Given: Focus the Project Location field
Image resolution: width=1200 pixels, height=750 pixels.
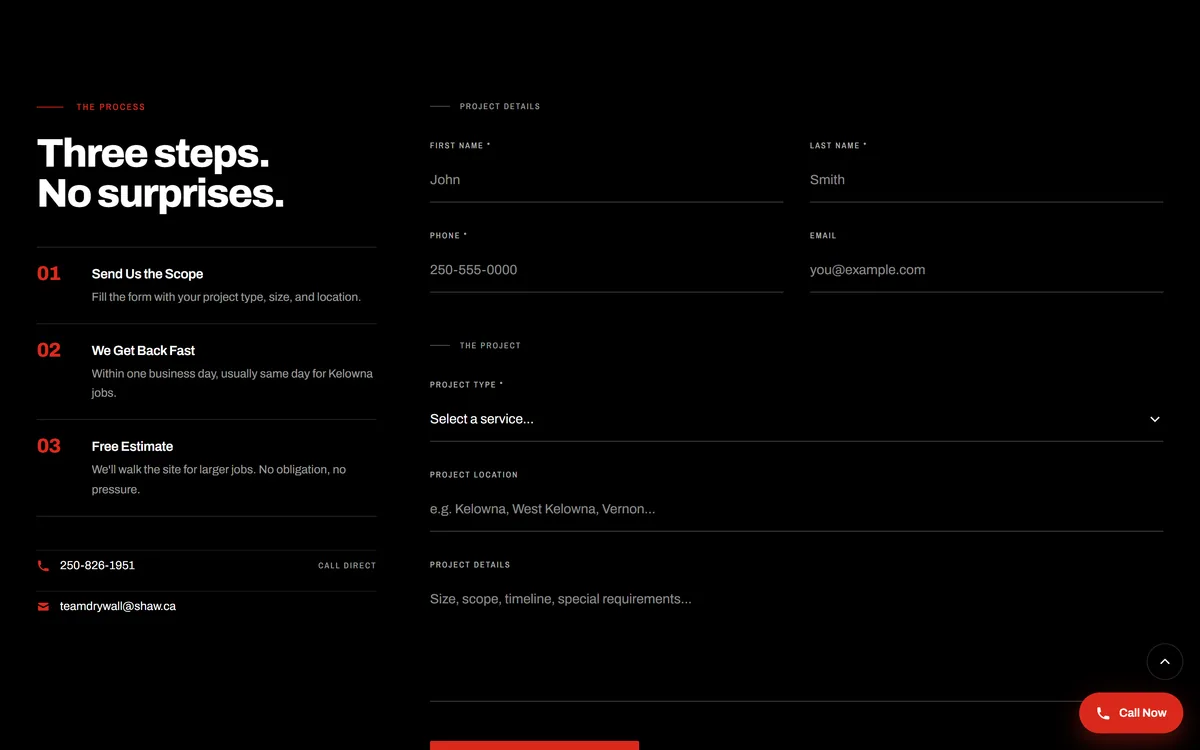Looking at the screenshot, I should click(x=796, y=509).
